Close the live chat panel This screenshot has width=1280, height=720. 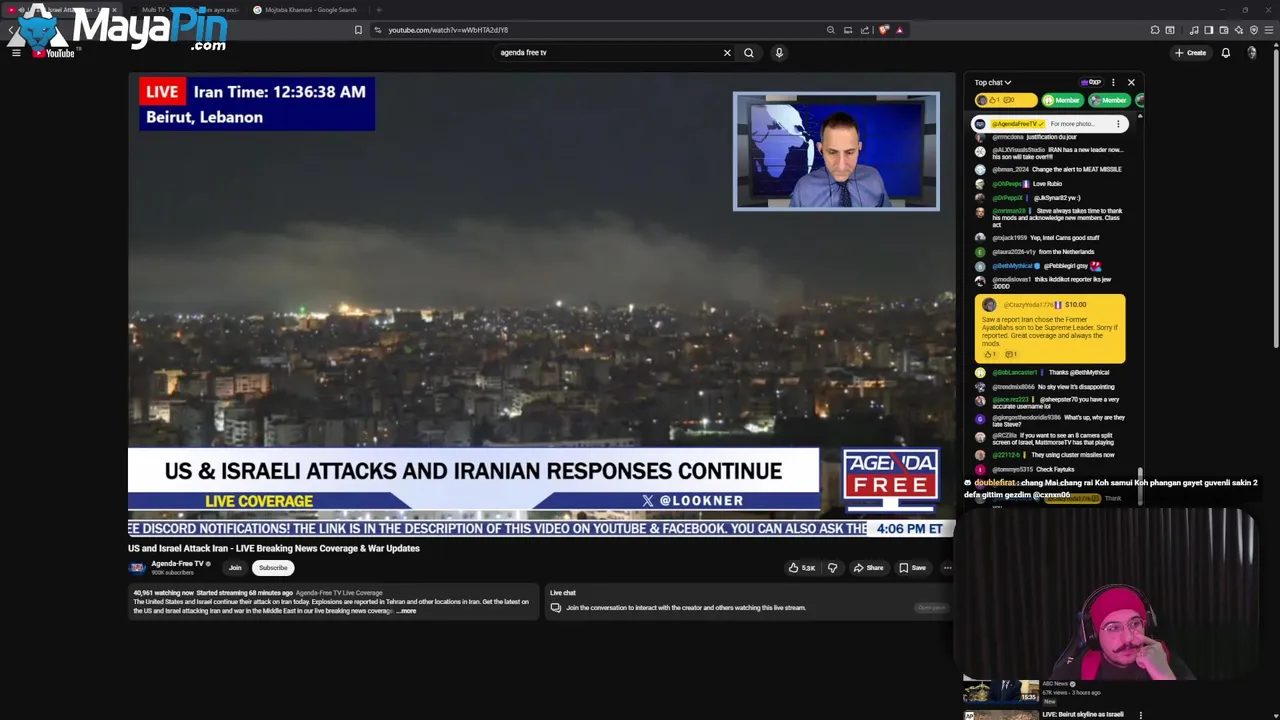coord(1131,83)
